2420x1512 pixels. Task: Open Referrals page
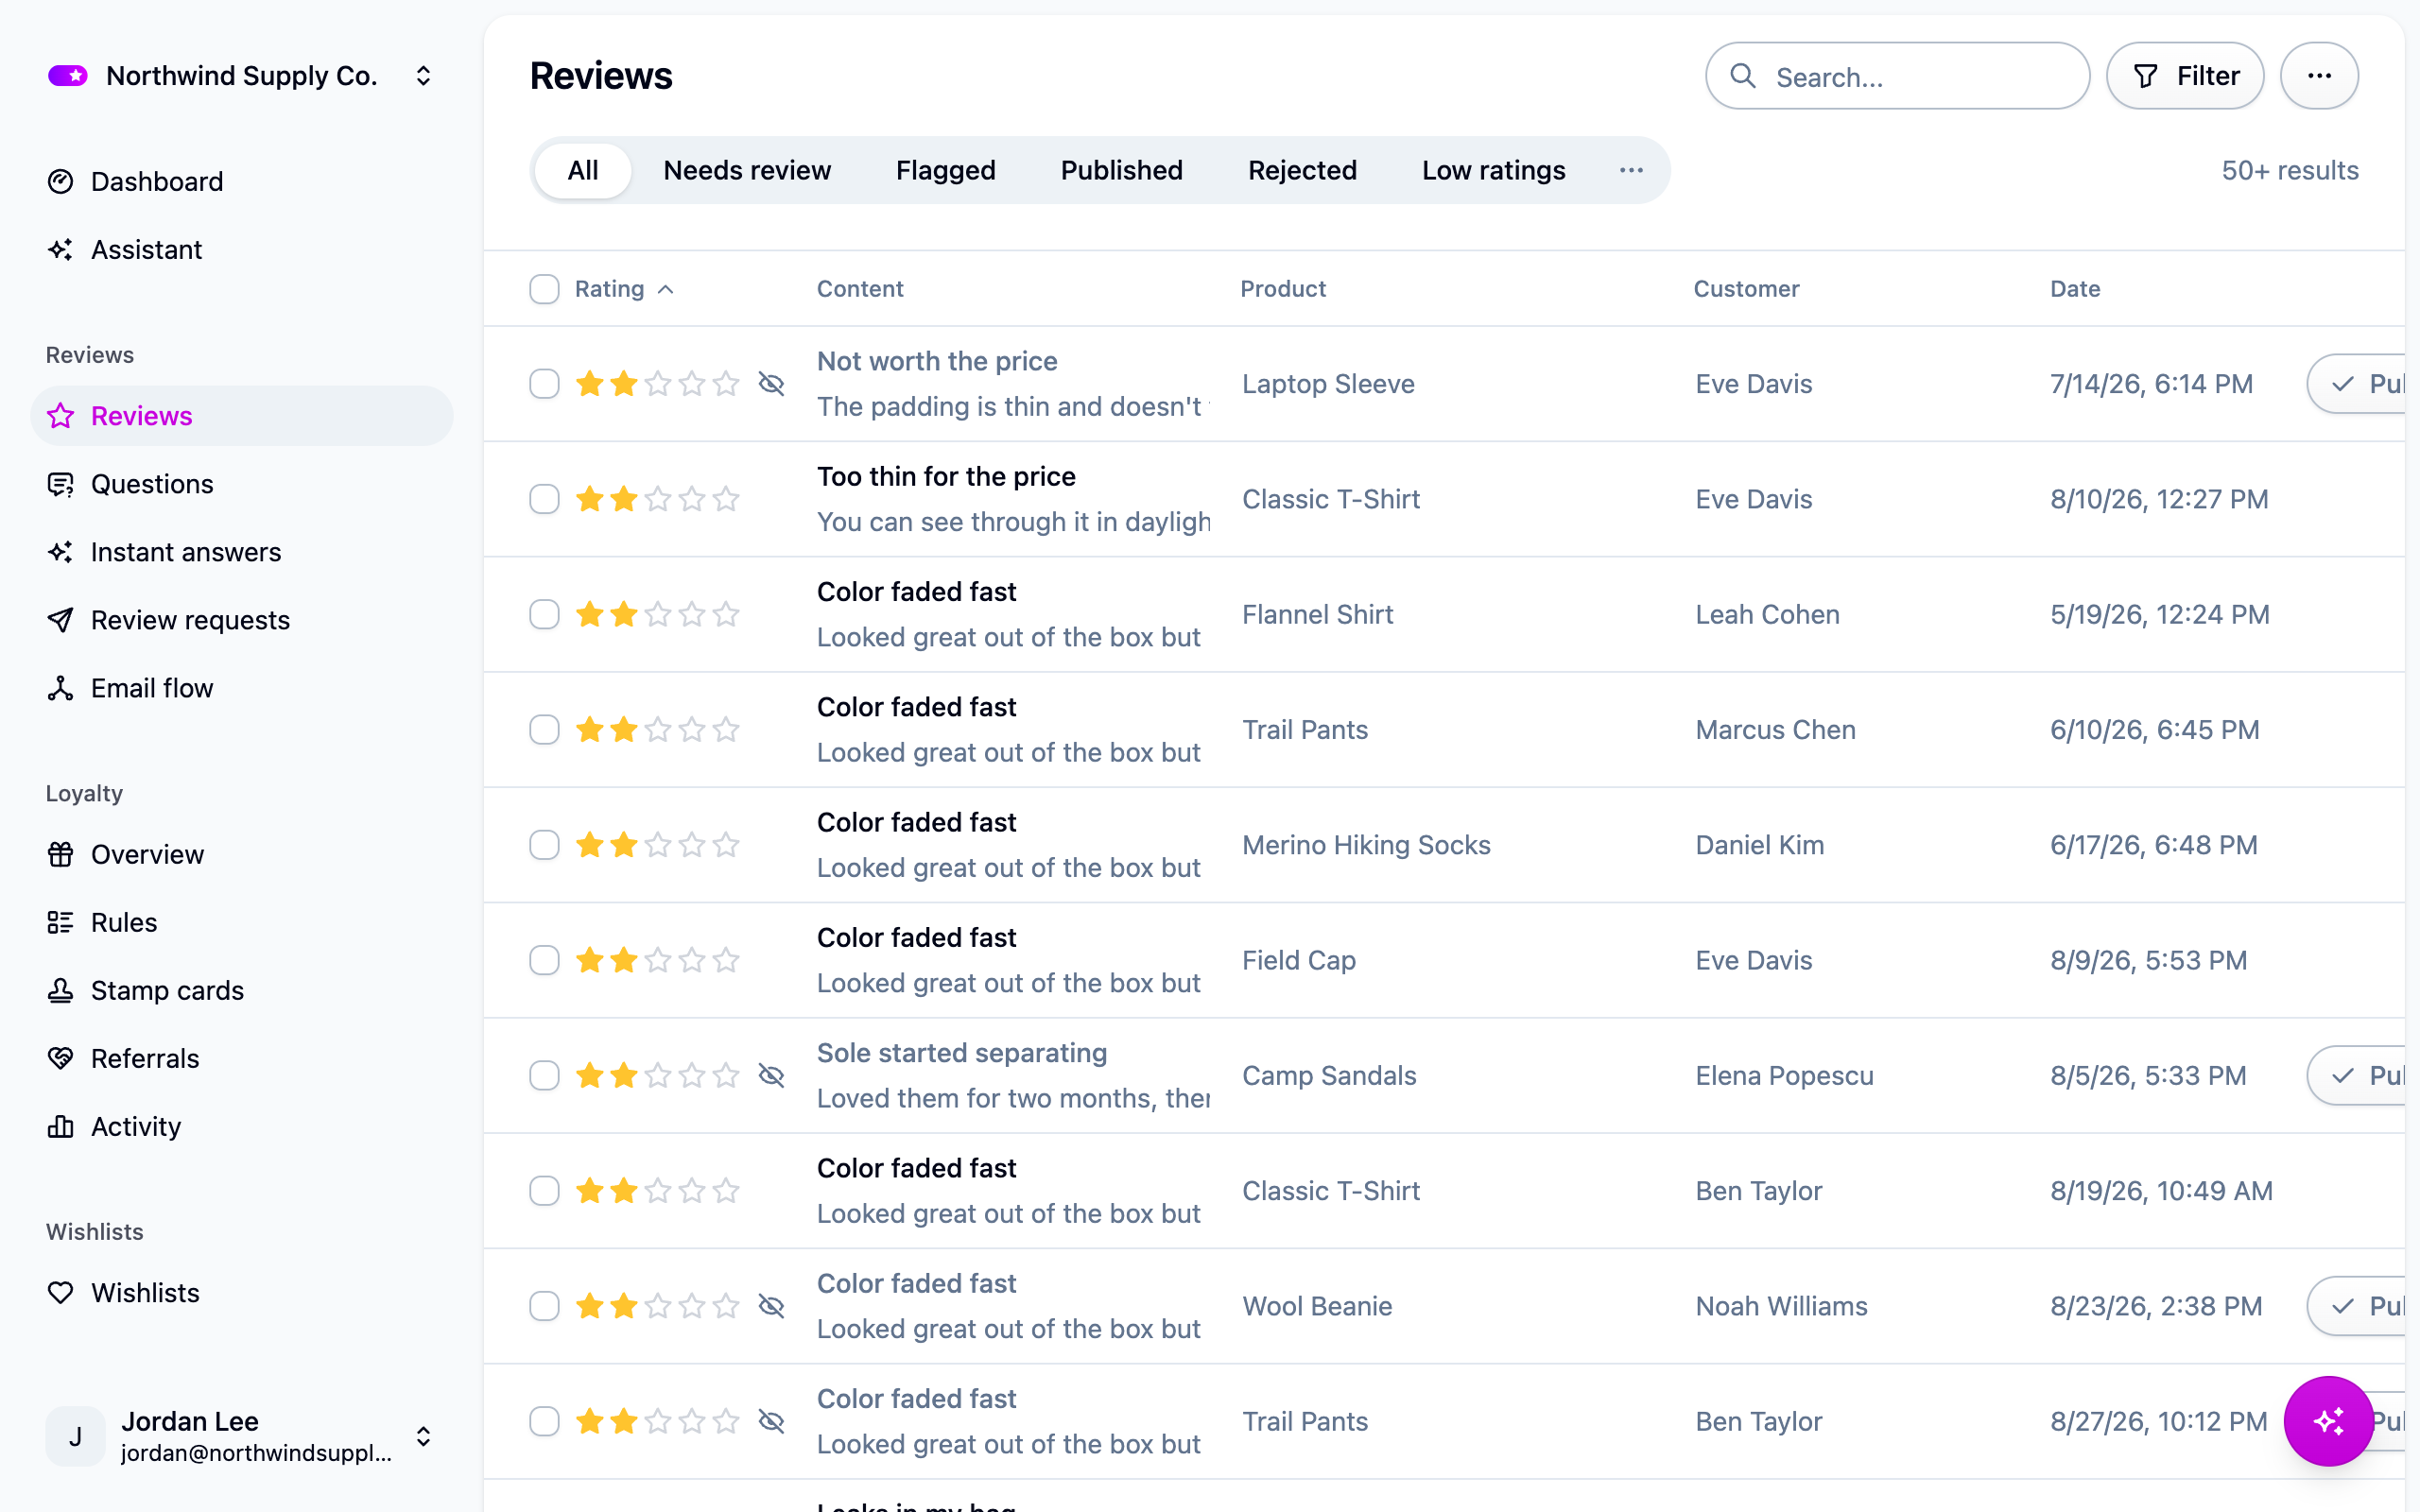coord(241,1058)
